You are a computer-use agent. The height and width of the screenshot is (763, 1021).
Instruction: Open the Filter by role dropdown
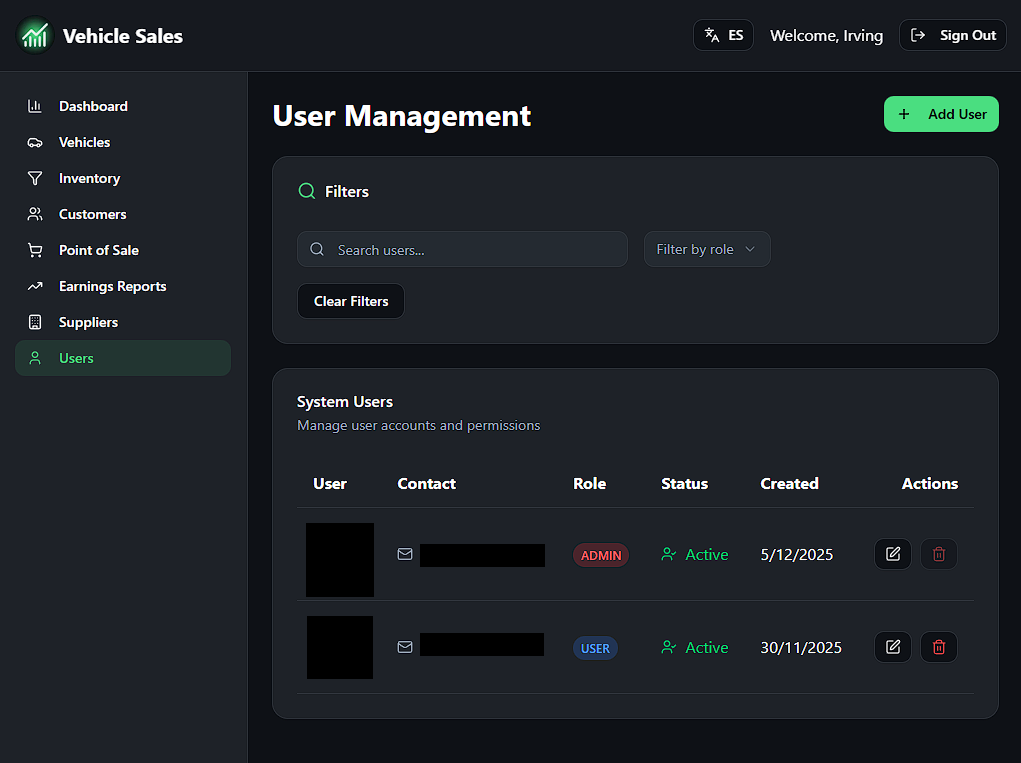click(707, 249)
